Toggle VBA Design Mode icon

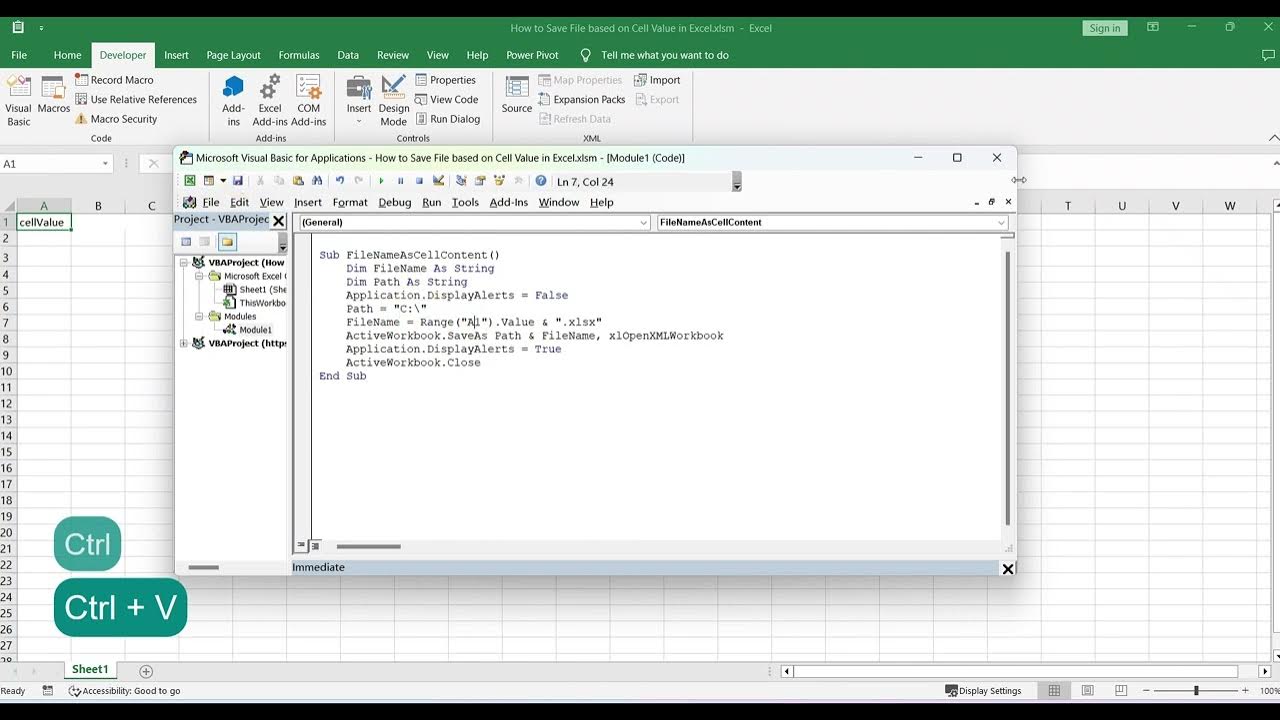438,181
